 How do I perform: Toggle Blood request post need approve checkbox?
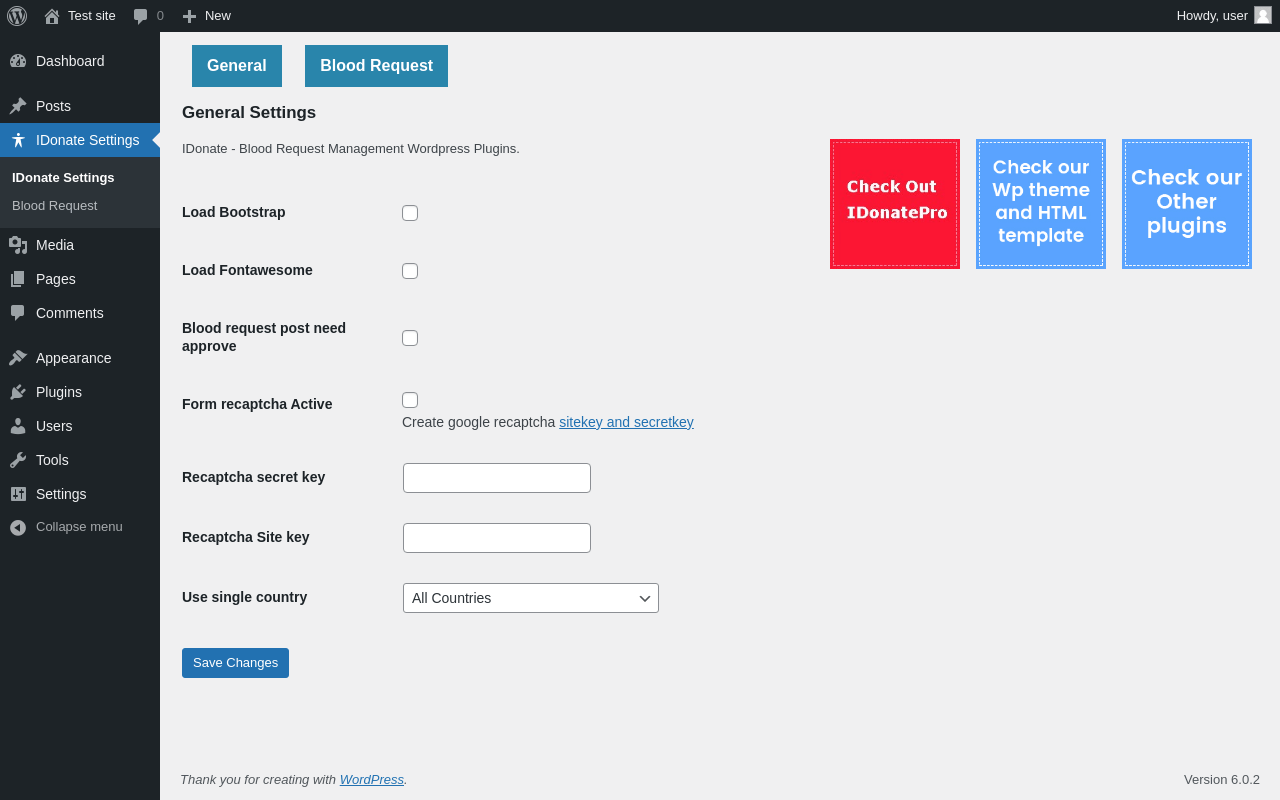point(410,338)
